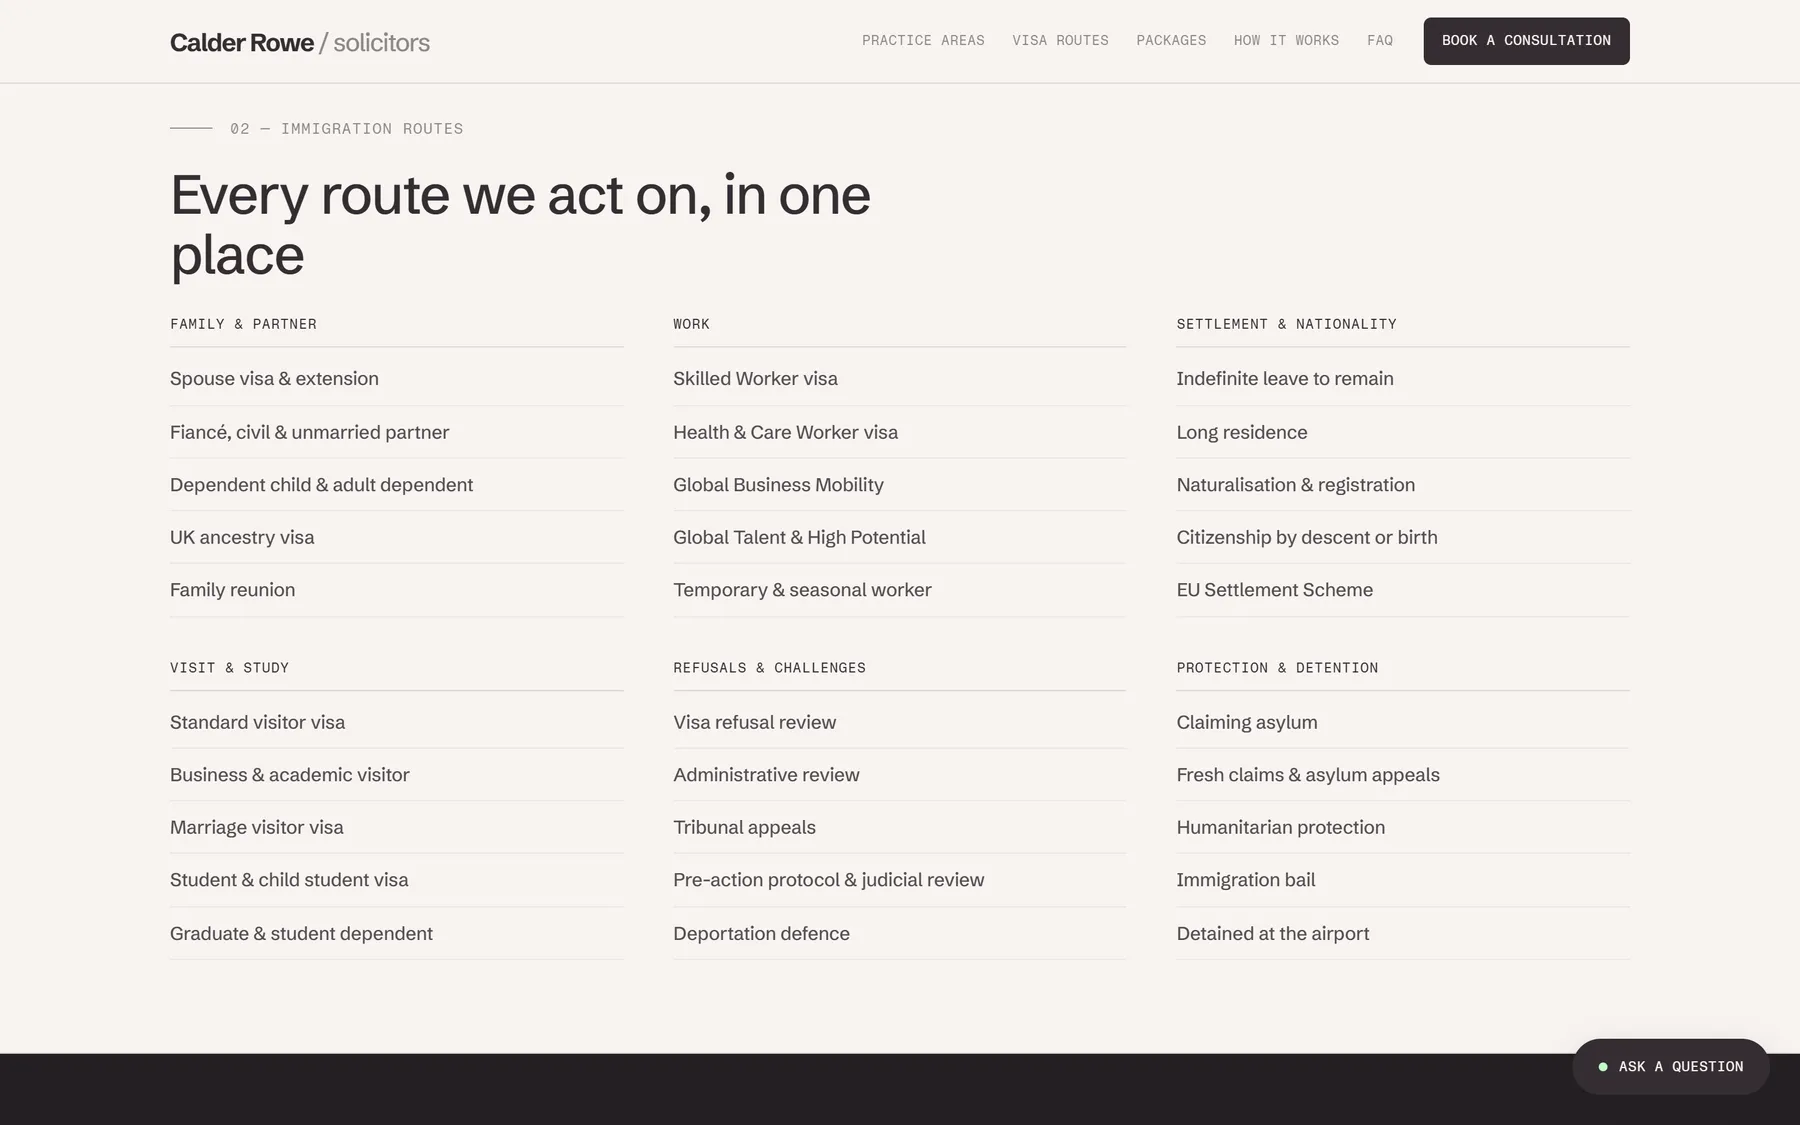This screenshot has width=1800, height=1125.
Task: Open the Packages nav link
Action: pyautogui.click(x=1171, y=41)
